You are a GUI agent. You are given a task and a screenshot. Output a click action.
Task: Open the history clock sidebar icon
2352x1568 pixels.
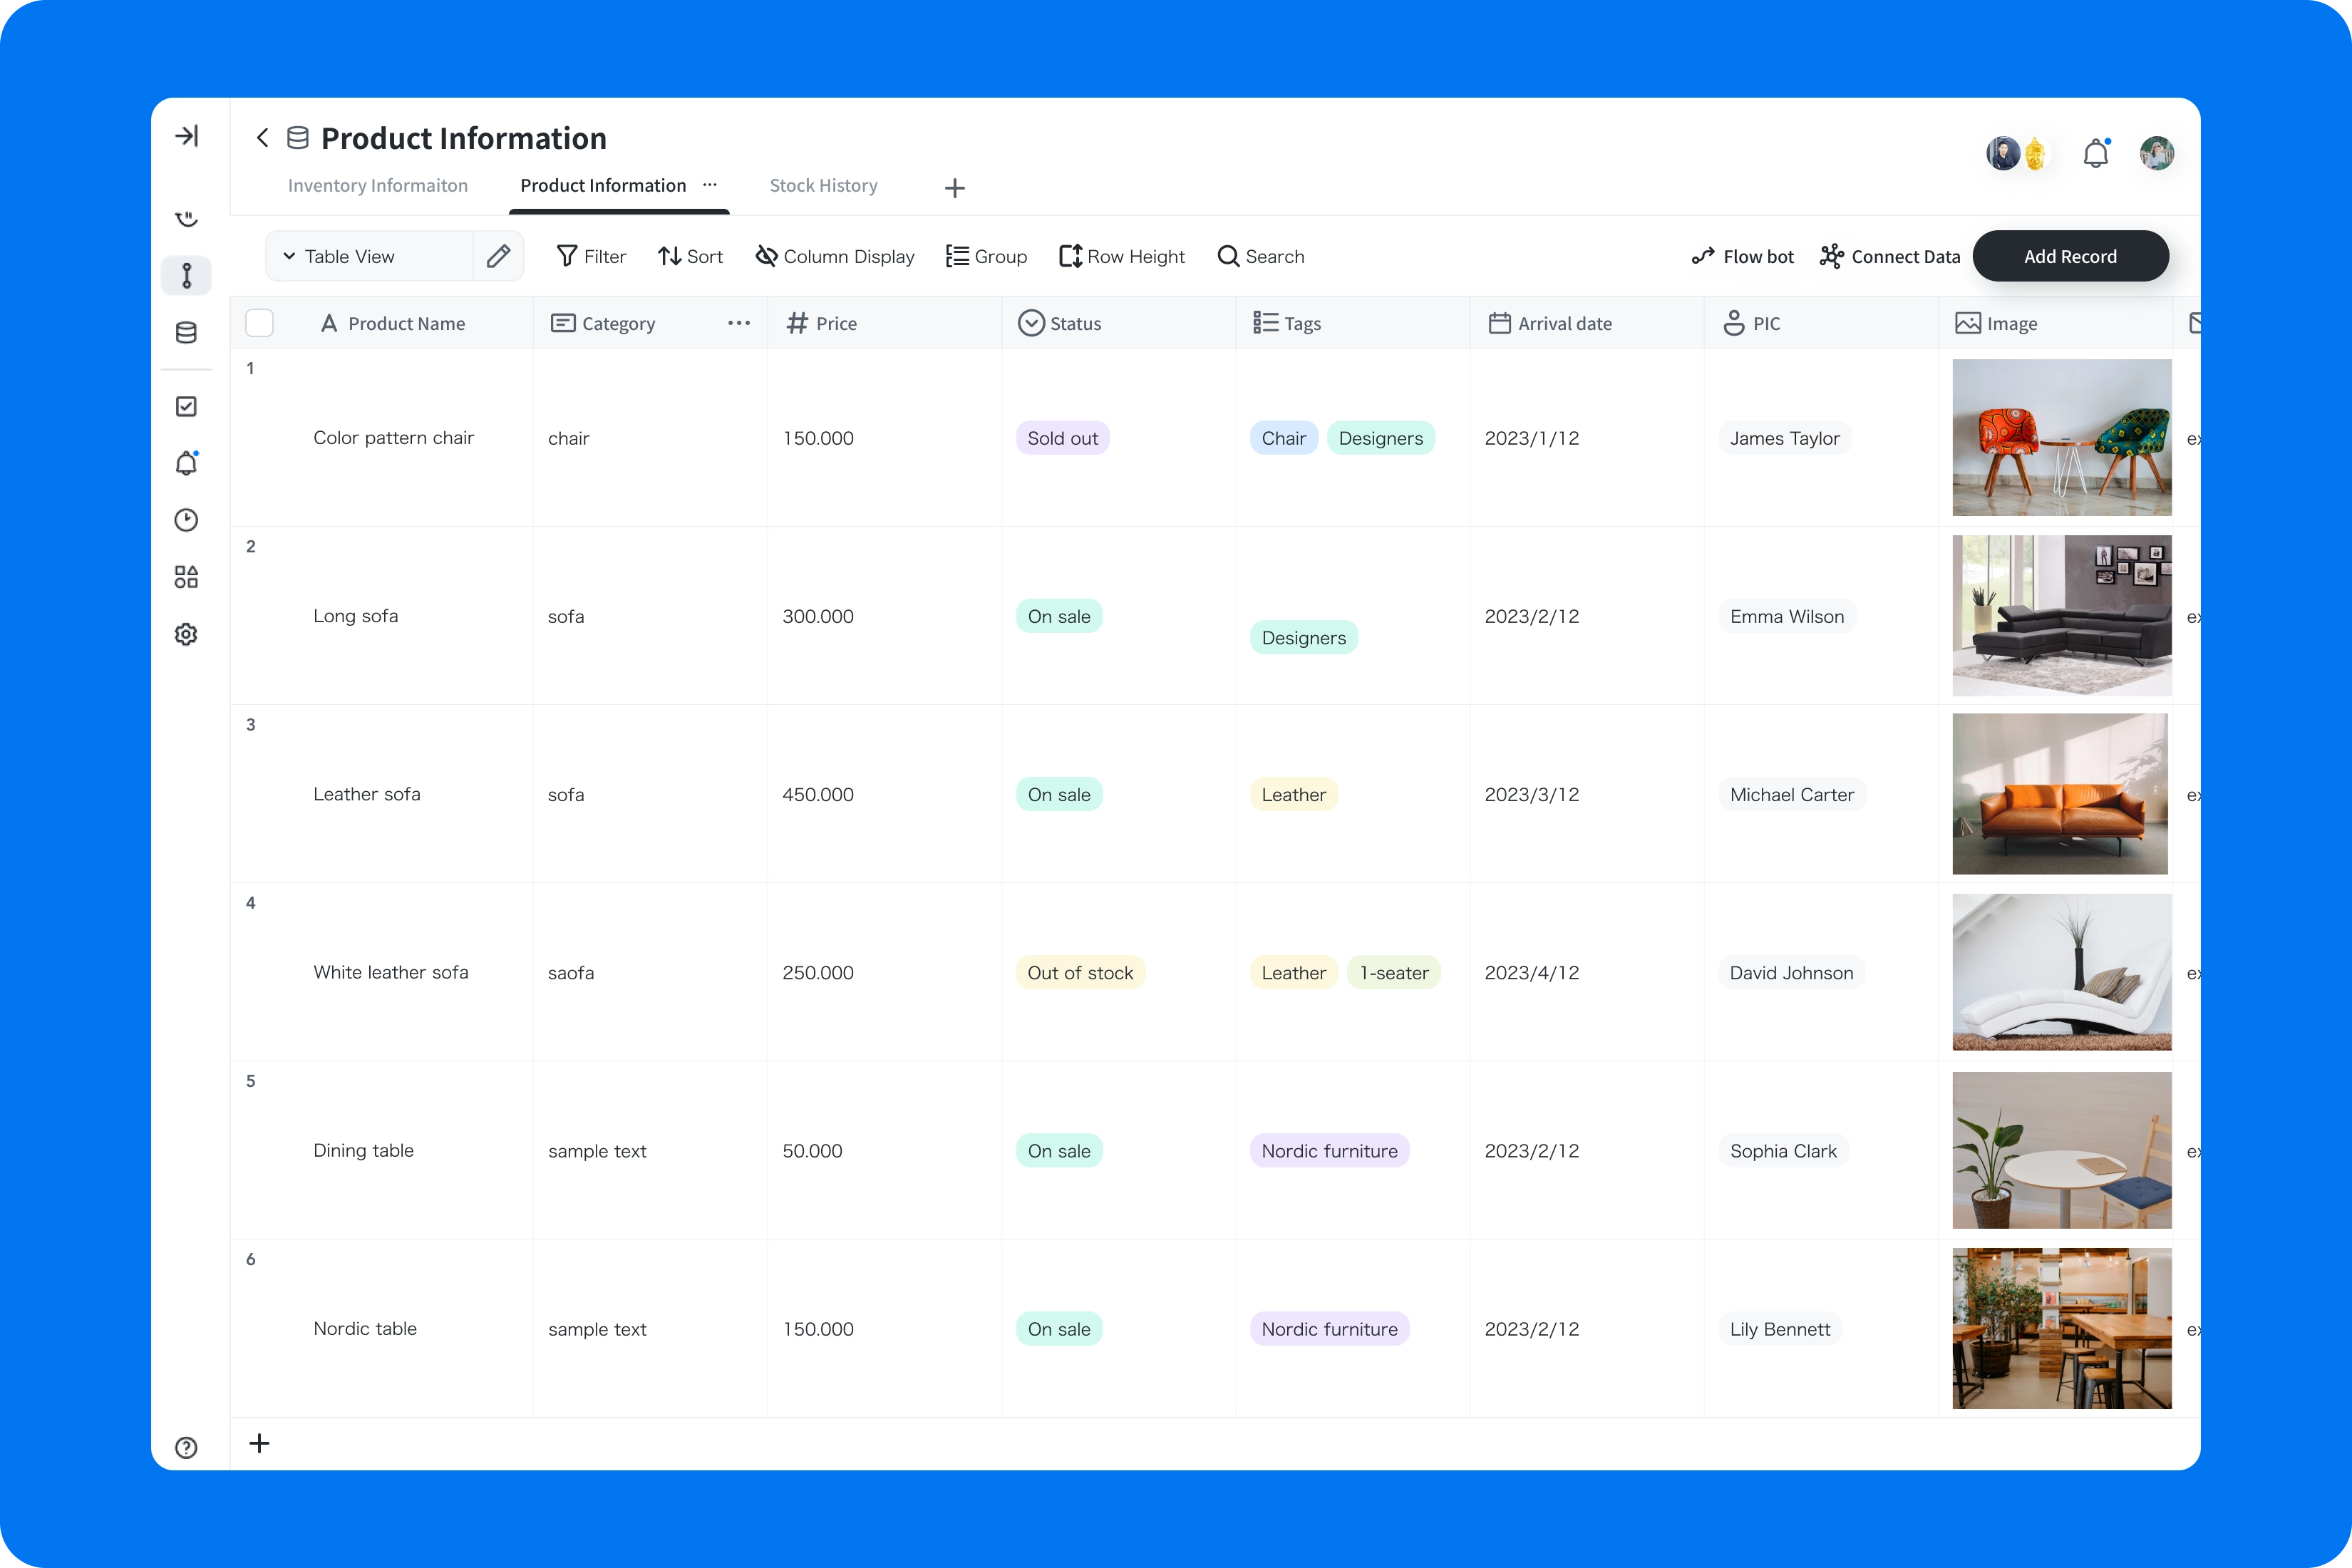(x=186, y=520)
